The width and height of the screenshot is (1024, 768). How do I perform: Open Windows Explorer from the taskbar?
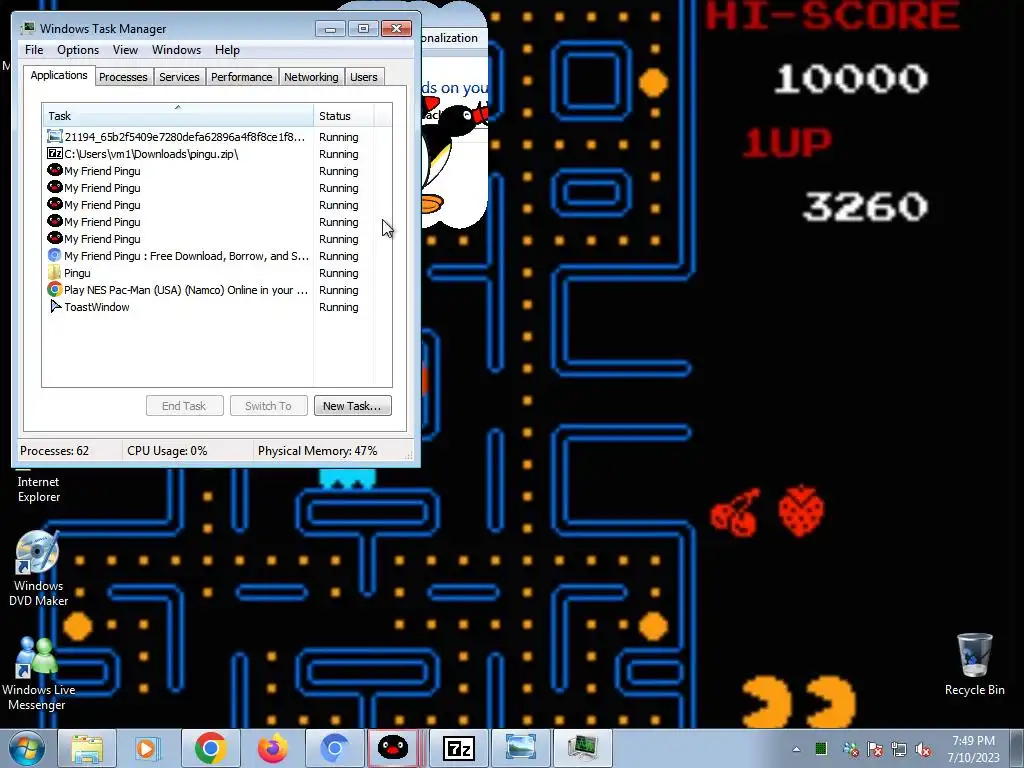coord(86,748)
